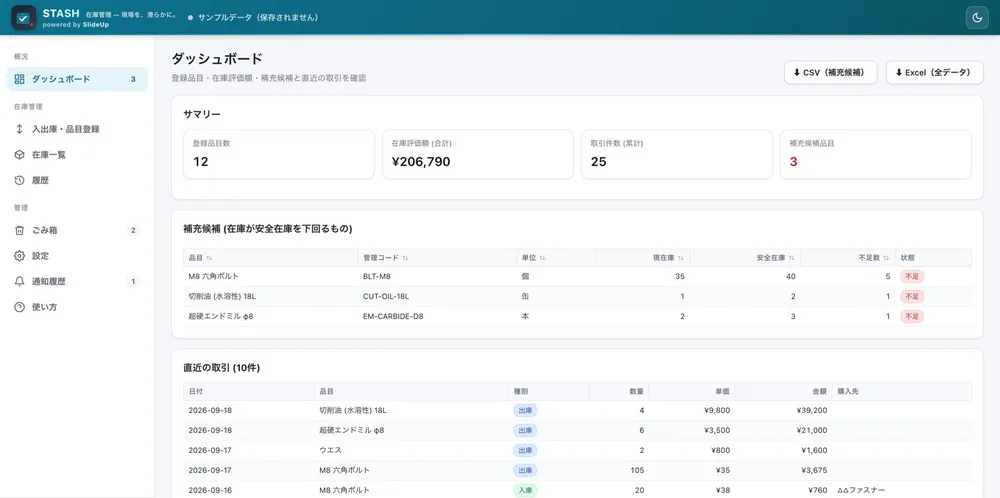
Task: Click the 登録品目数 summary card
Action: pyautogui.click(x=279, y=154)
